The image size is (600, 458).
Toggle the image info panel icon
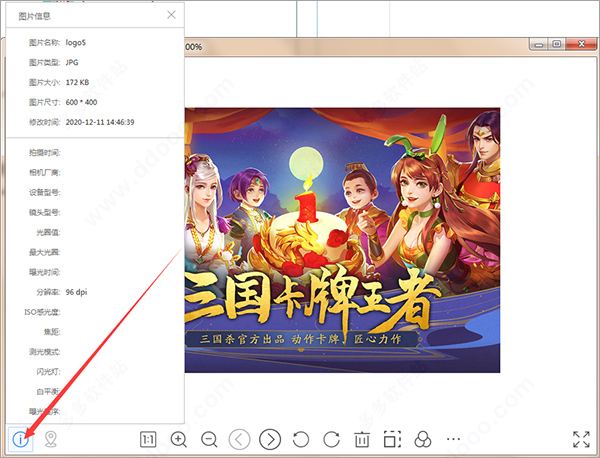(21, 439)
